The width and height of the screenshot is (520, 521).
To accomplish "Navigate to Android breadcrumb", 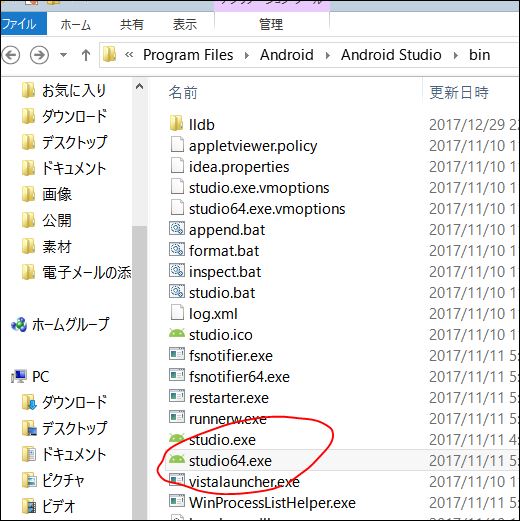I will (x=287, y=55).
